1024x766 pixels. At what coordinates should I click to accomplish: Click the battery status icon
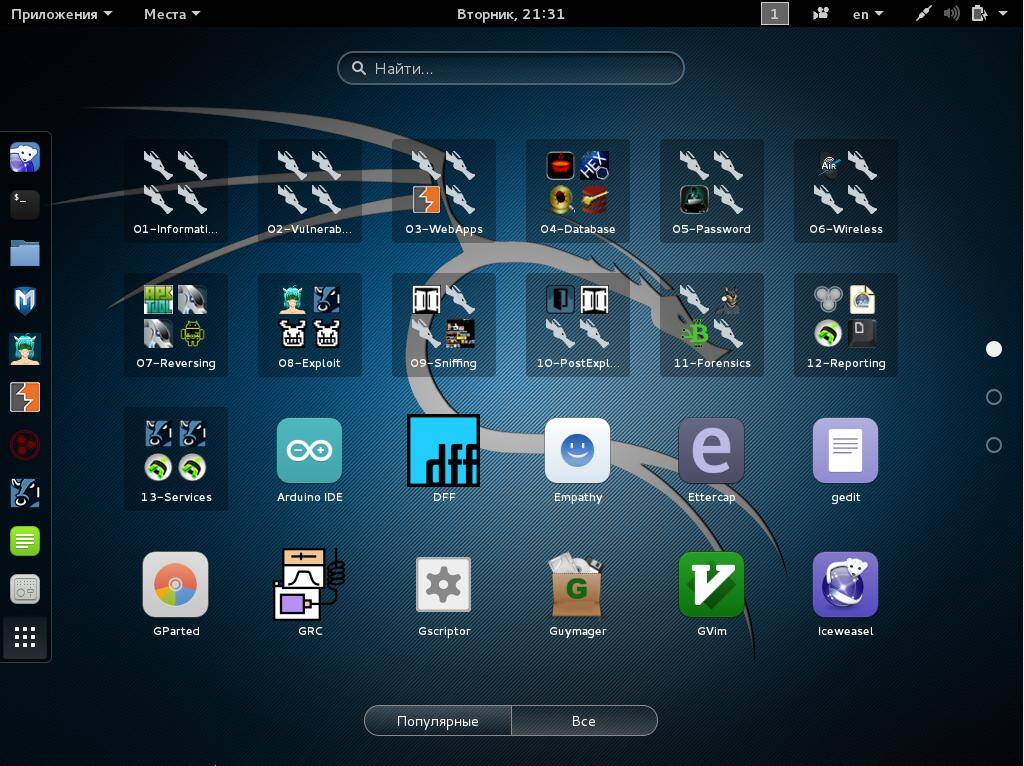click(979, 14)
